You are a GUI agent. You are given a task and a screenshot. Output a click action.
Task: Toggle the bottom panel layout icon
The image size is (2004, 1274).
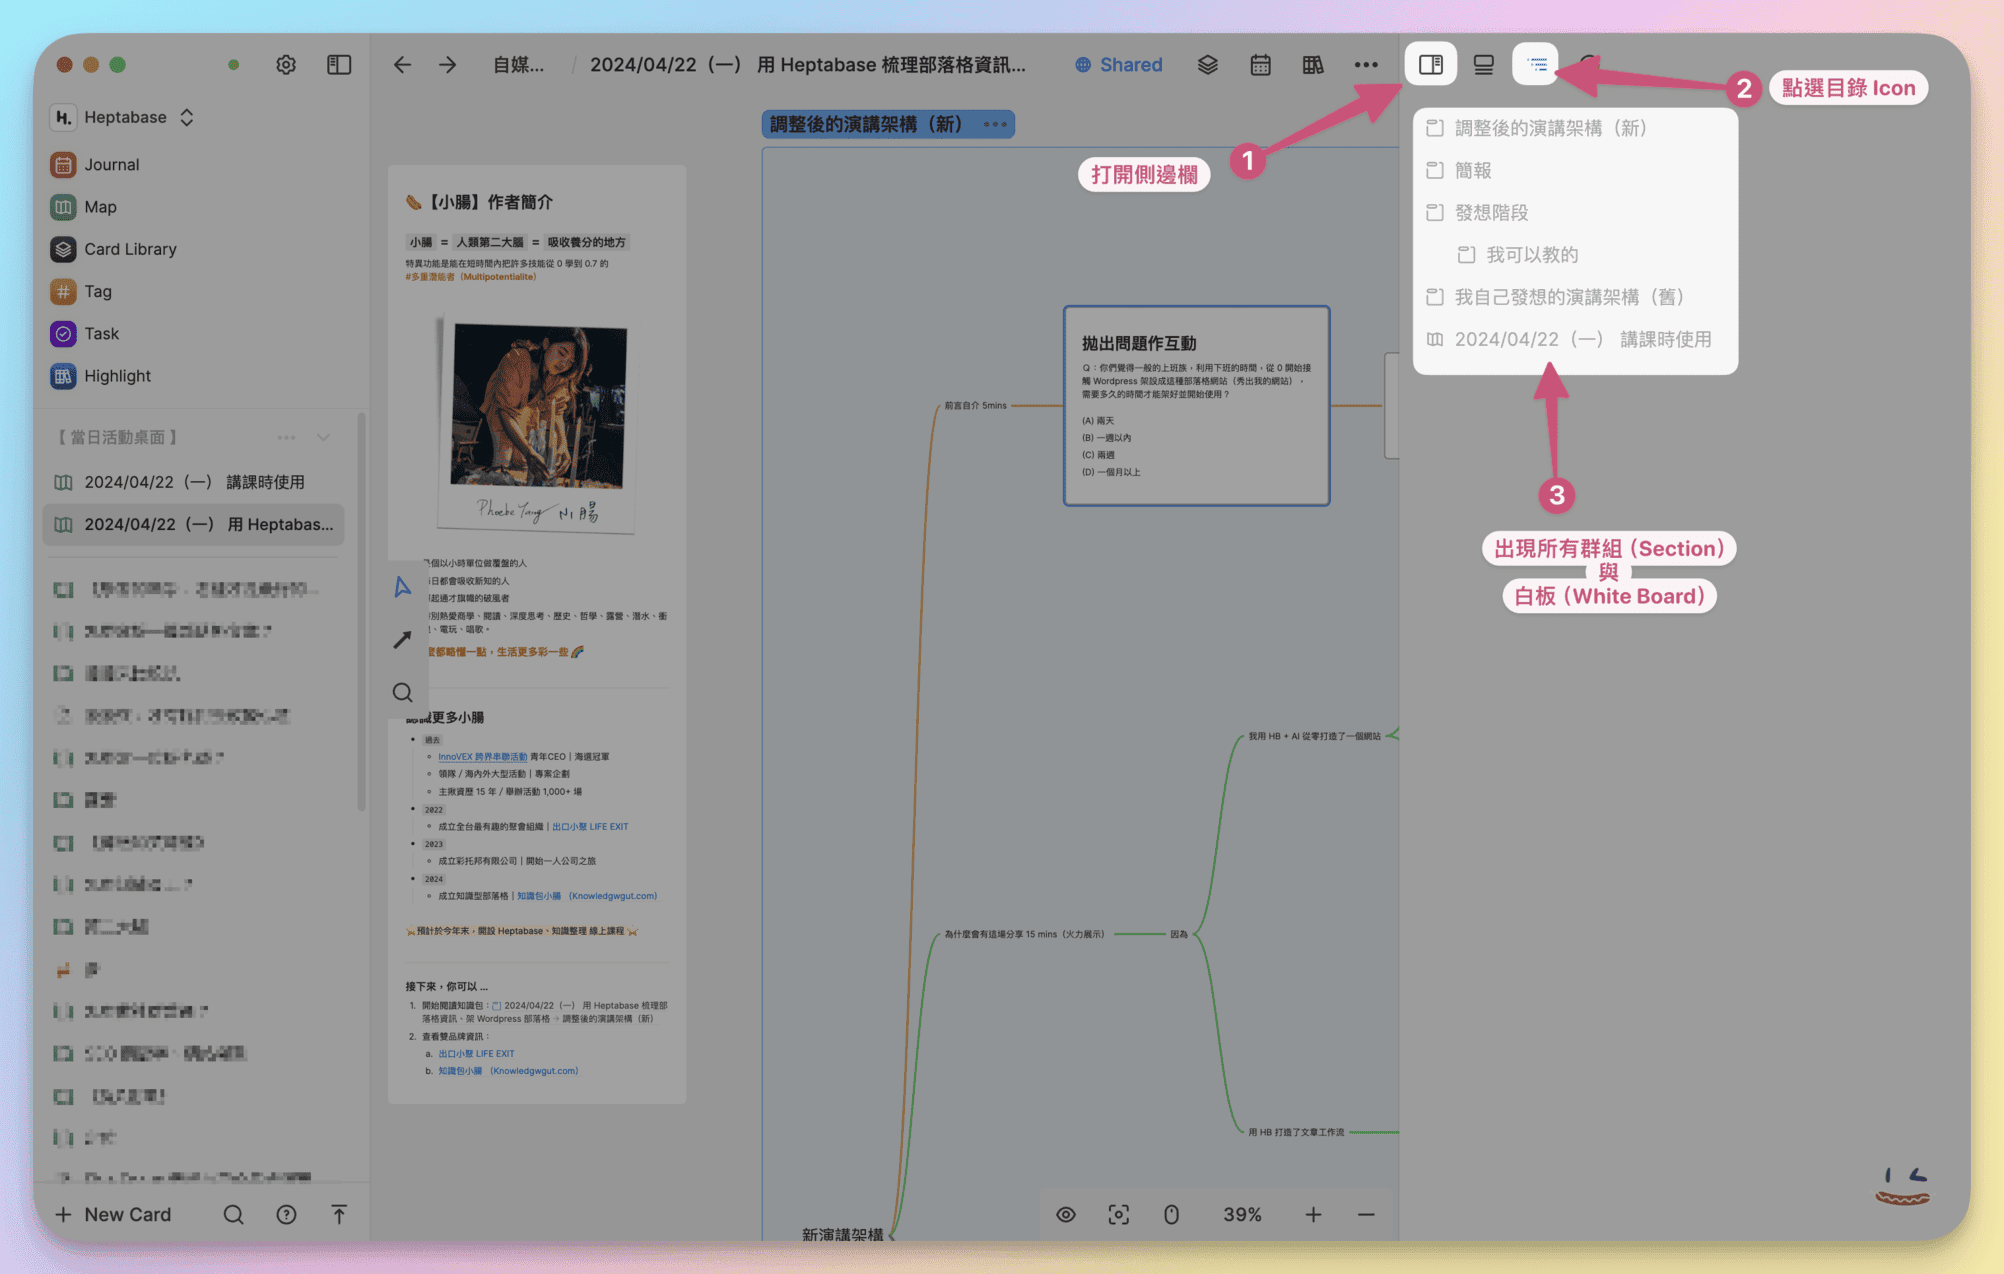1484,65
